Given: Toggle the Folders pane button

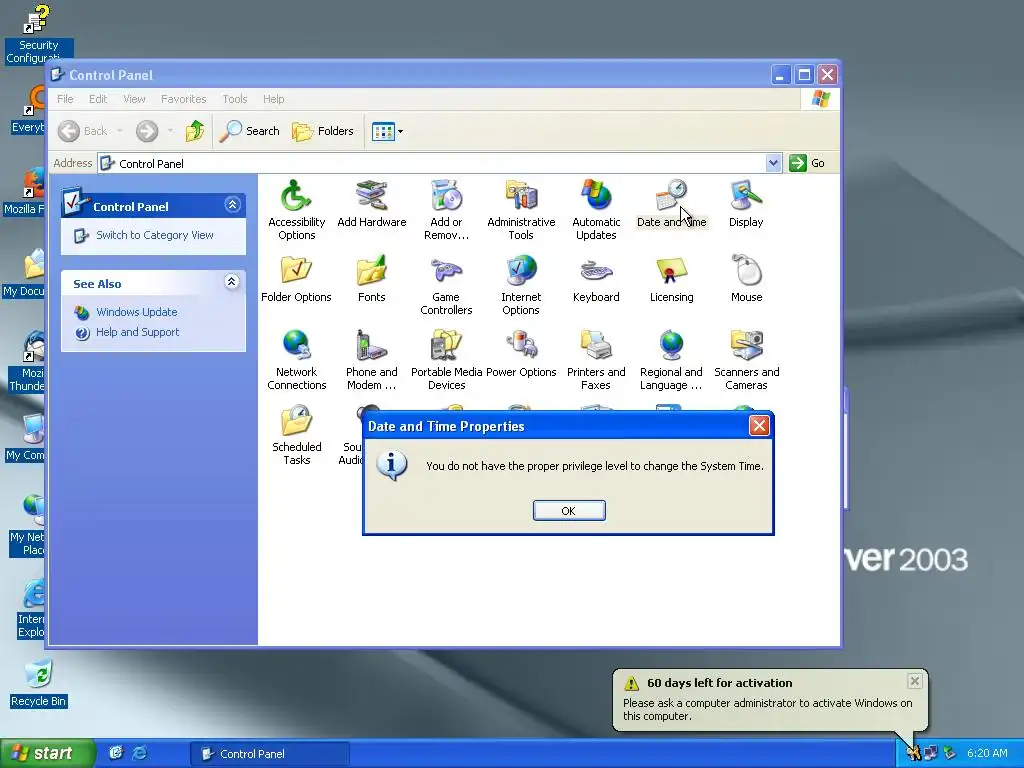Looking at the screenshot, I should click(323, 131).
